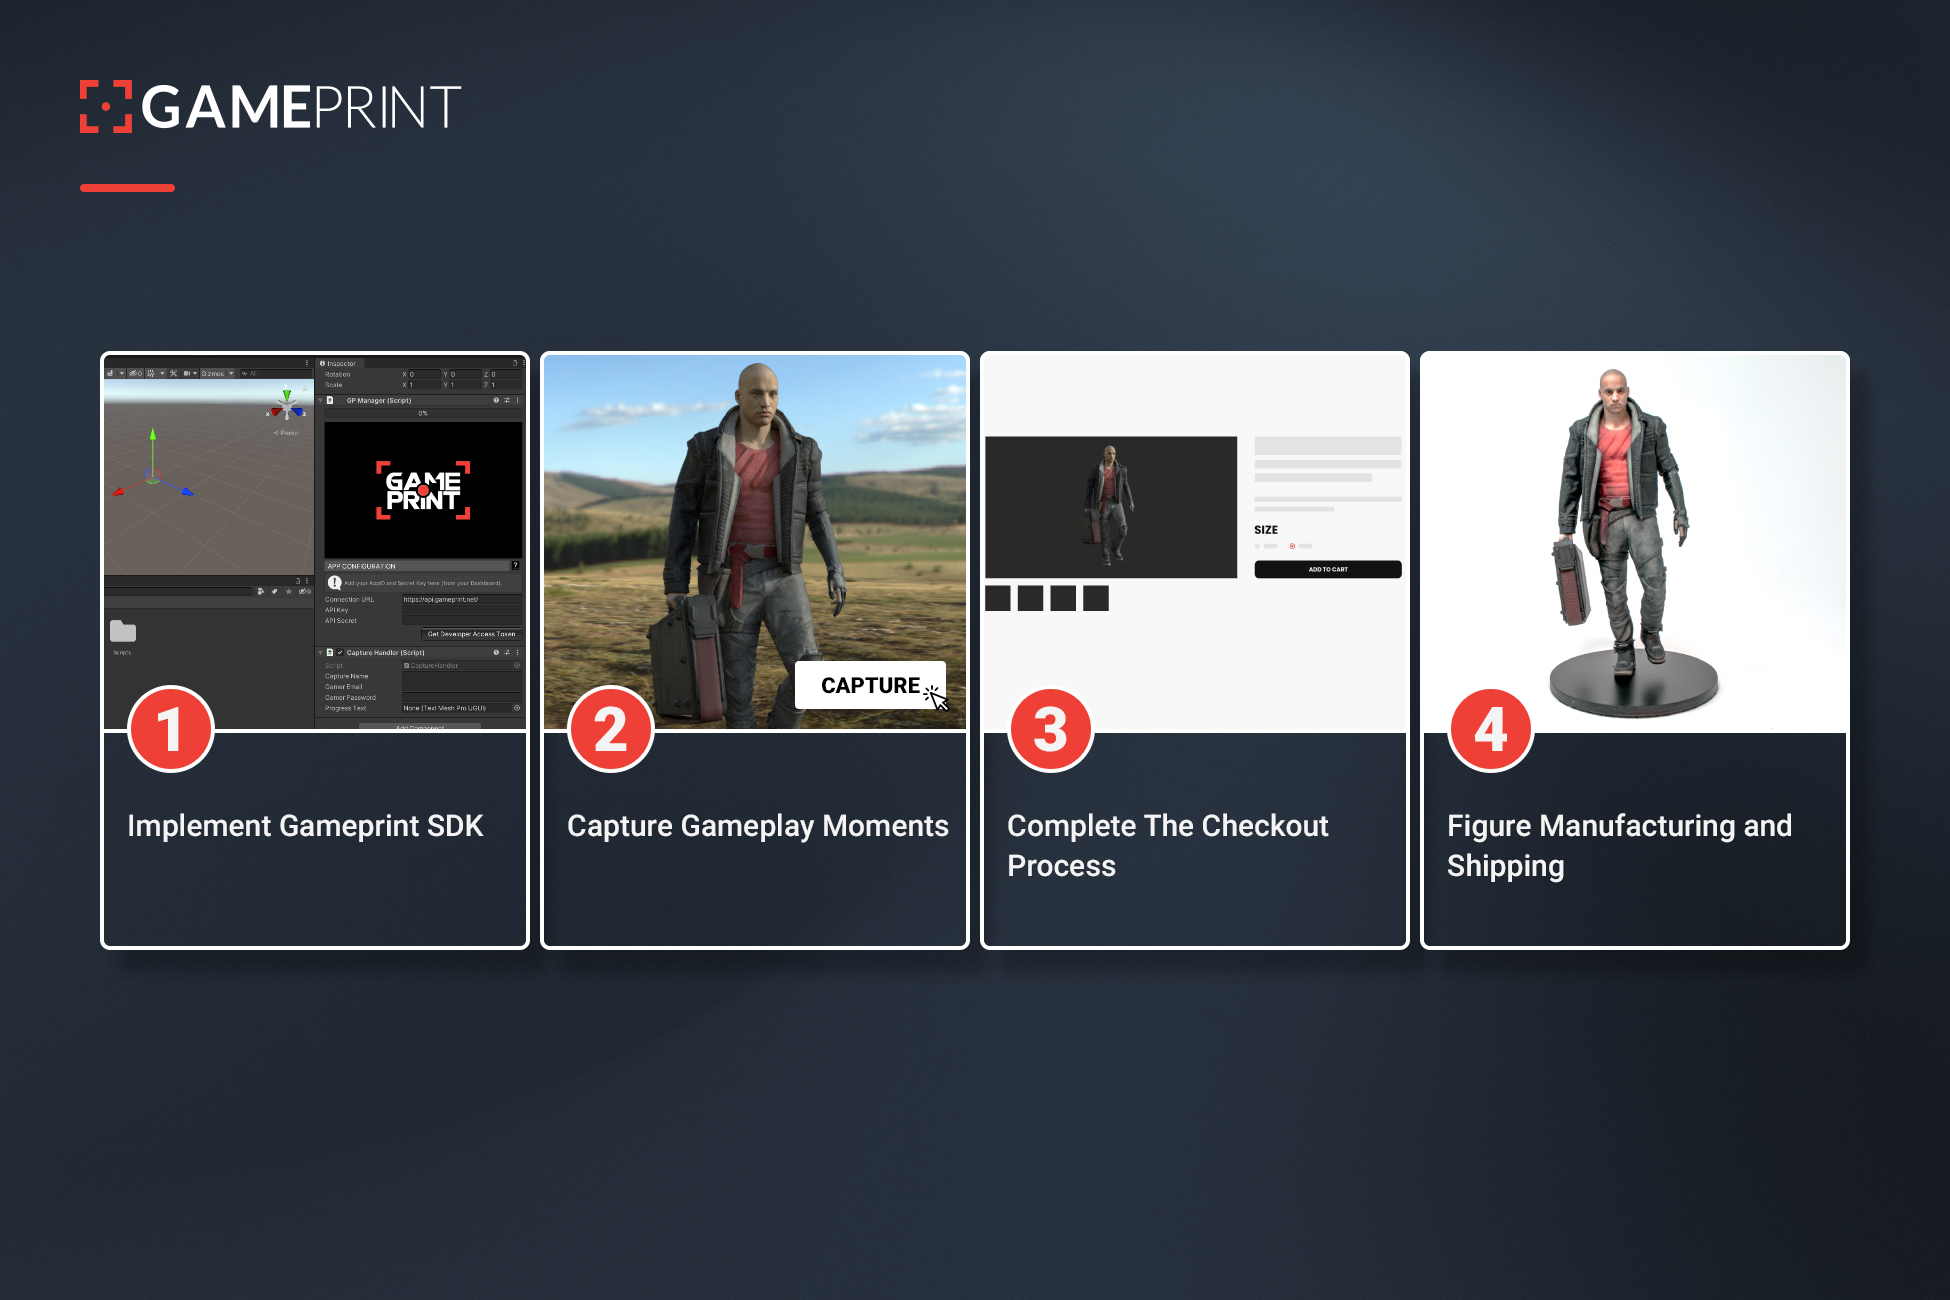The height and width of the screenshot is (1300, 1950).
Task: Select the grey unselected size radio option
Action: (1258, 546)
